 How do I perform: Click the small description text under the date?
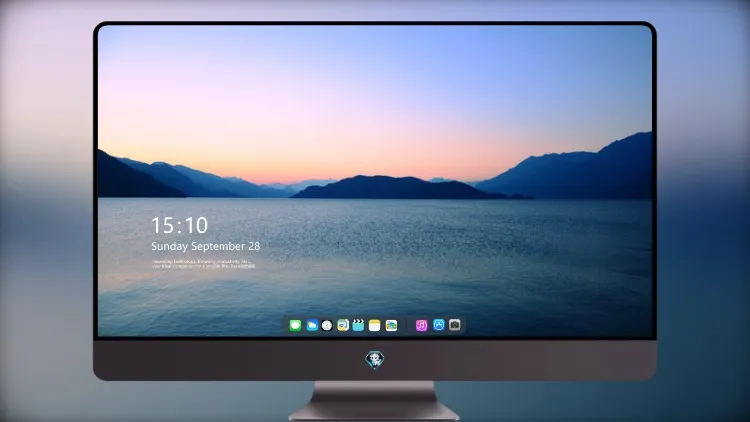coord(203,264)
